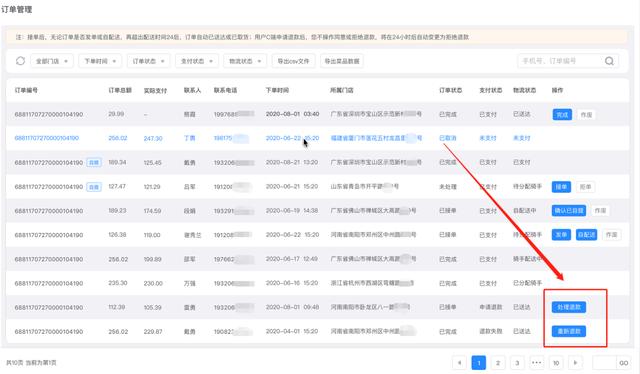This screenshot has width=640, height=374.
Task: Click the 2020-04-01 15:20 order time
Action: coord(292,331)
